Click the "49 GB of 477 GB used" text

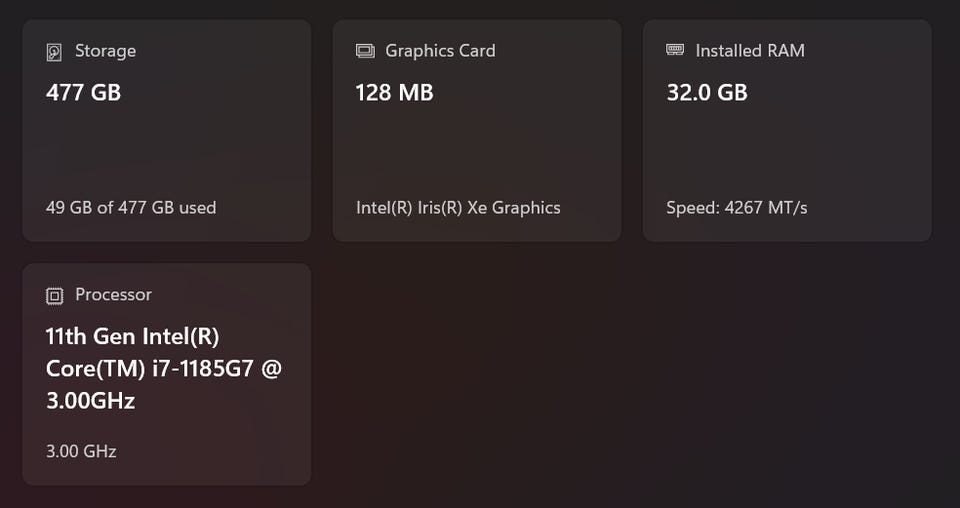(x=131, y=208)
